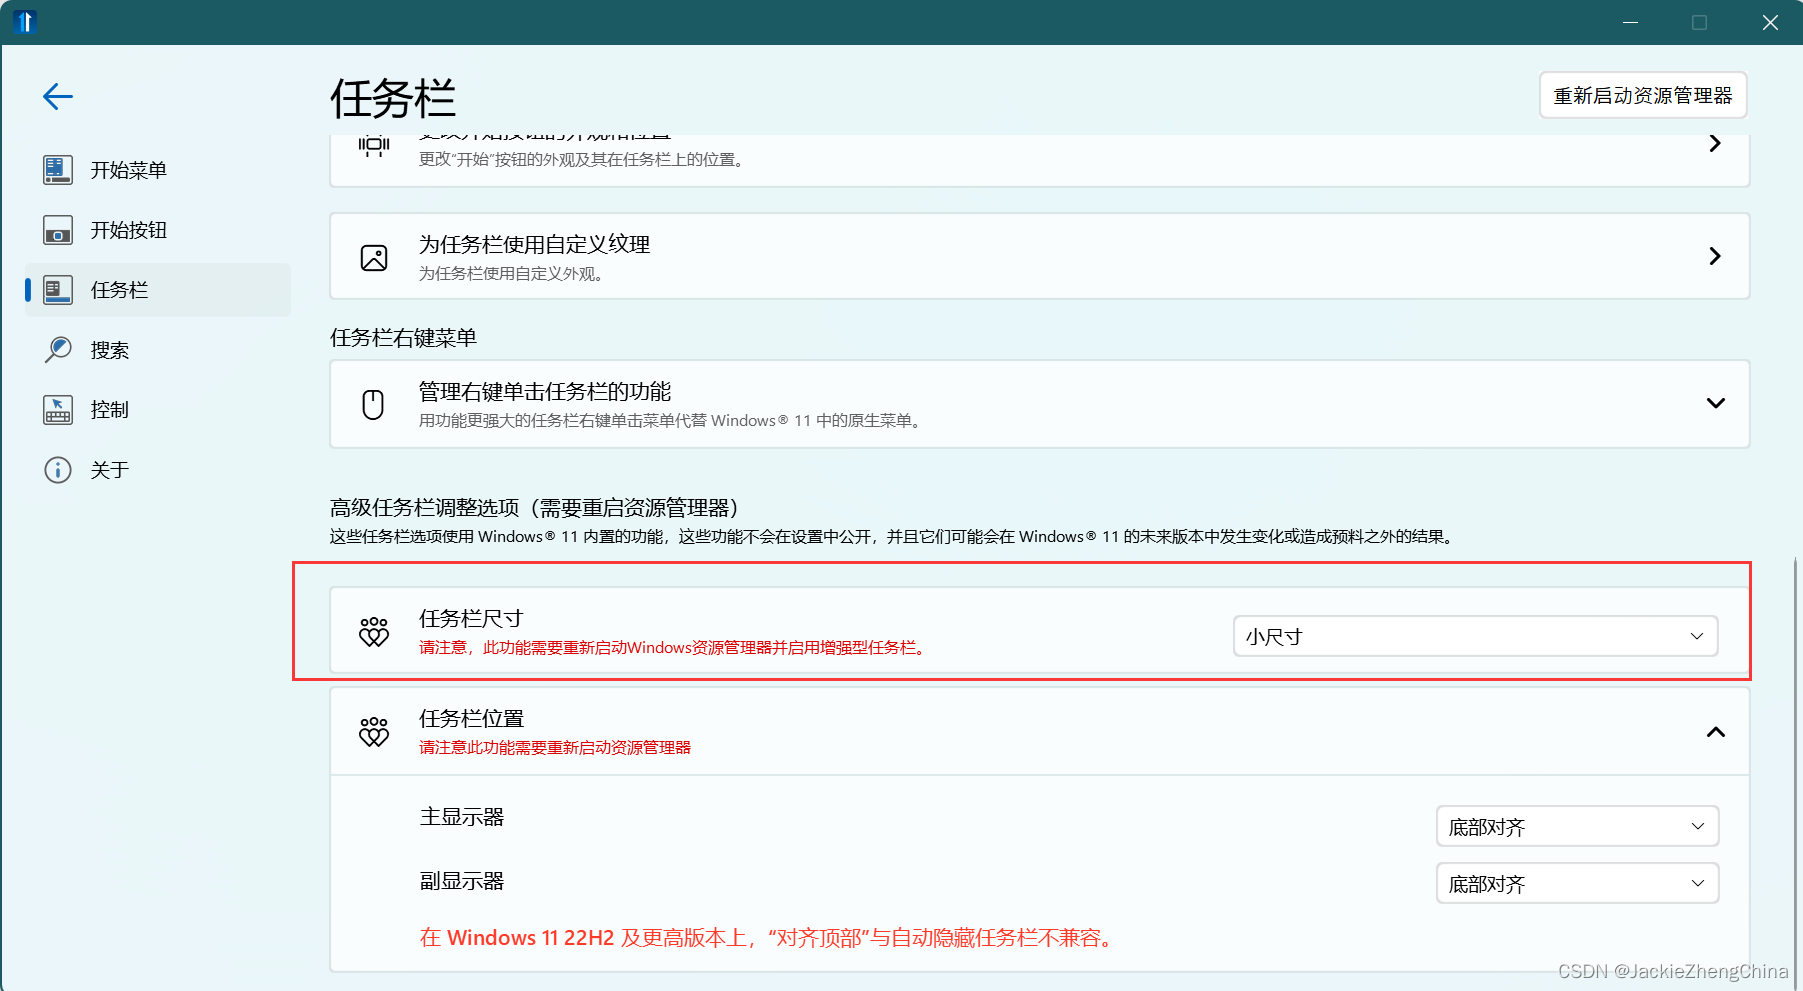Open the 副显示器 alignment combo box
The width and height of the screenshot is (1803, 991).
click(1577, 883)
